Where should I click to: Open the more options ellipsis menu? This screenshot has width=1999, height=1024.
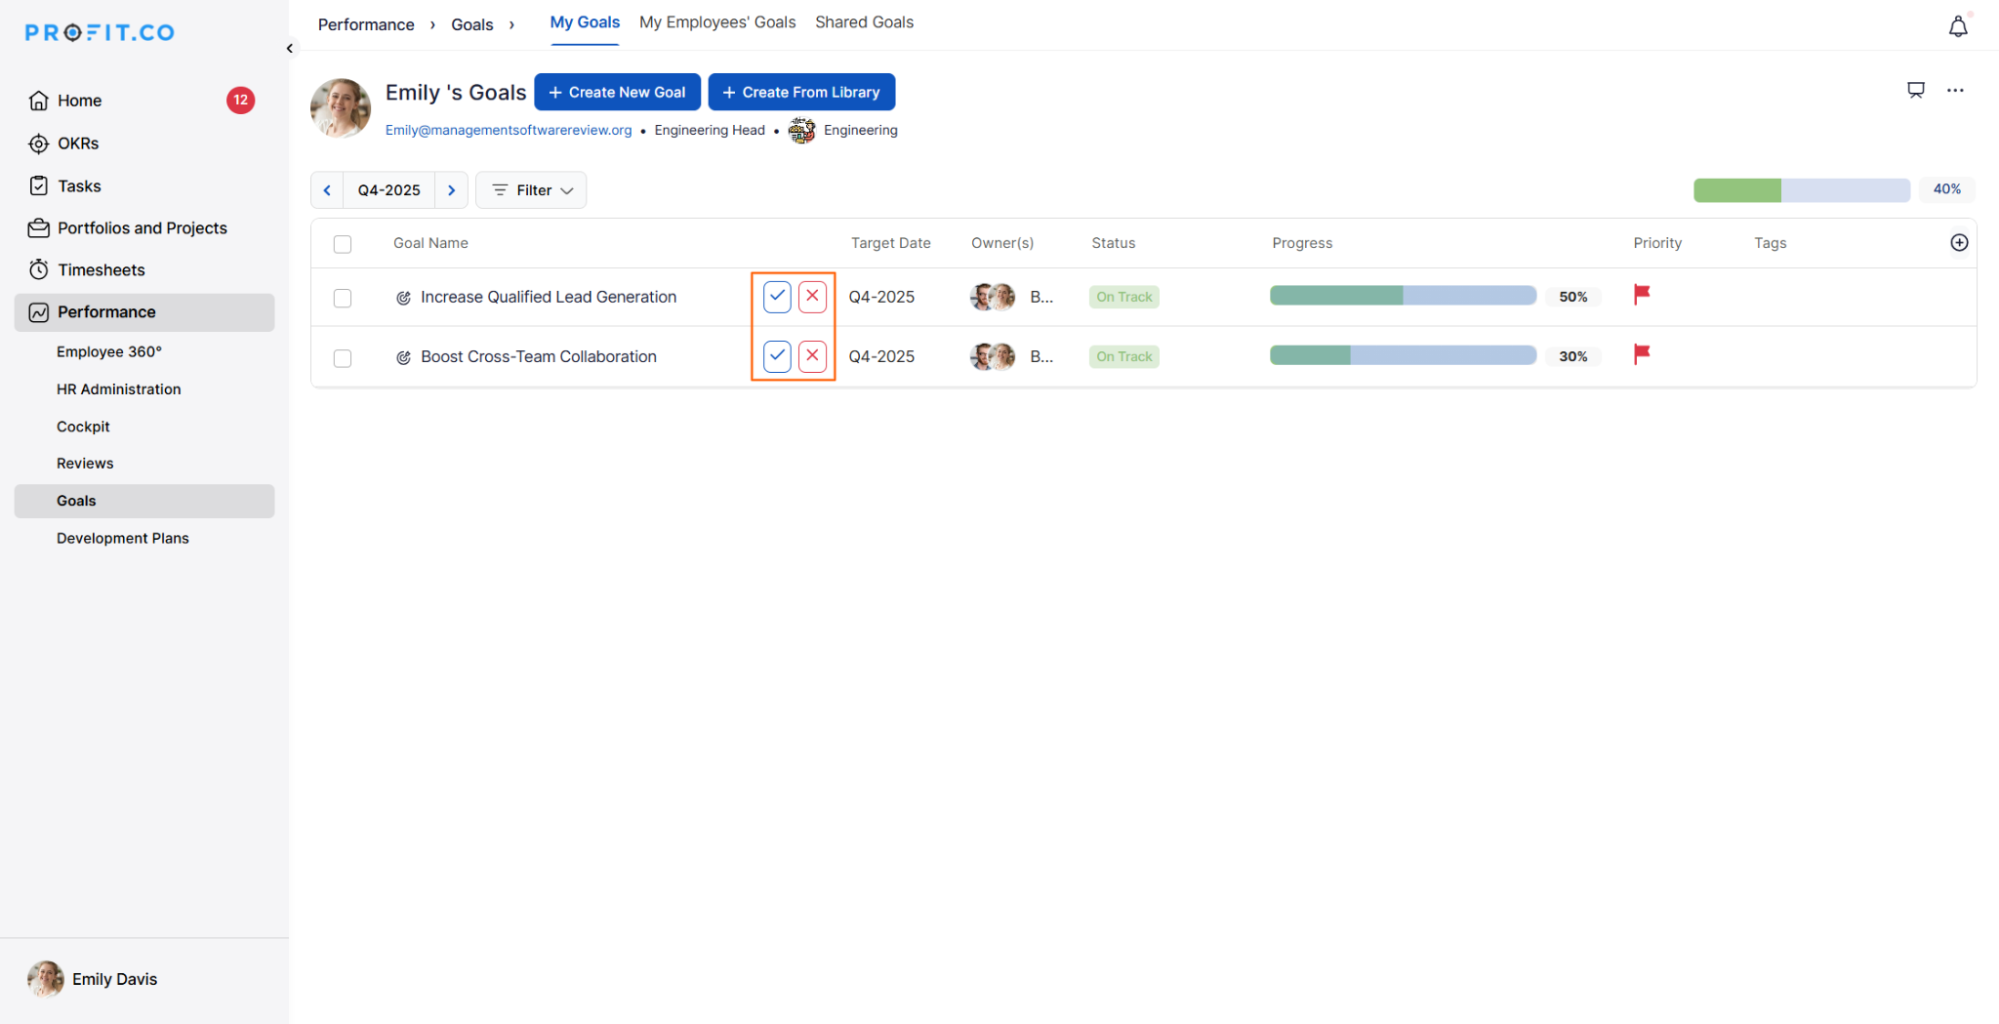pos(1955,91)
